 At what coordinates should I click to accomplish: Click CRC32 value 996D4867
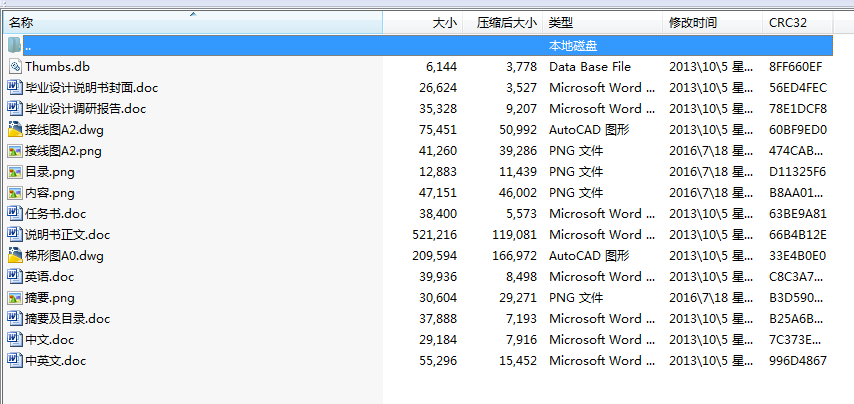pyautogui.click(x=798, y=360)
